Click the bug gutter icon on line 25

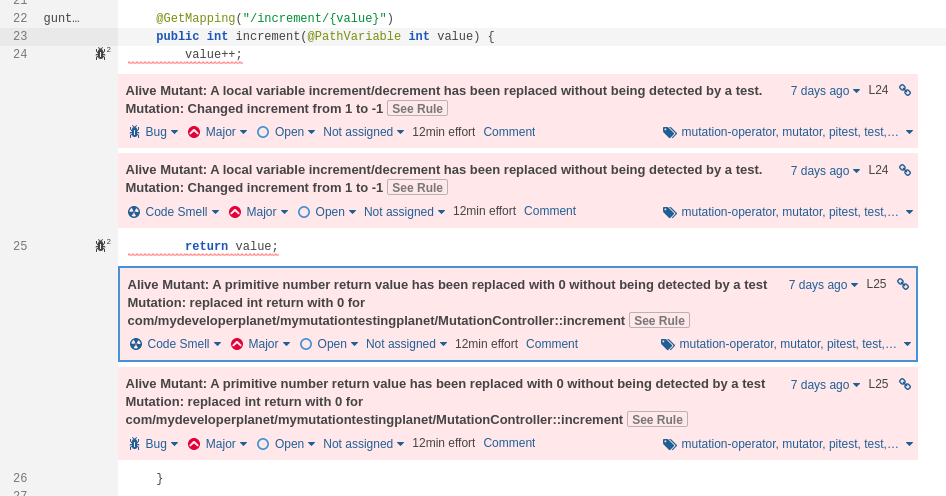[x=102, y=246]
